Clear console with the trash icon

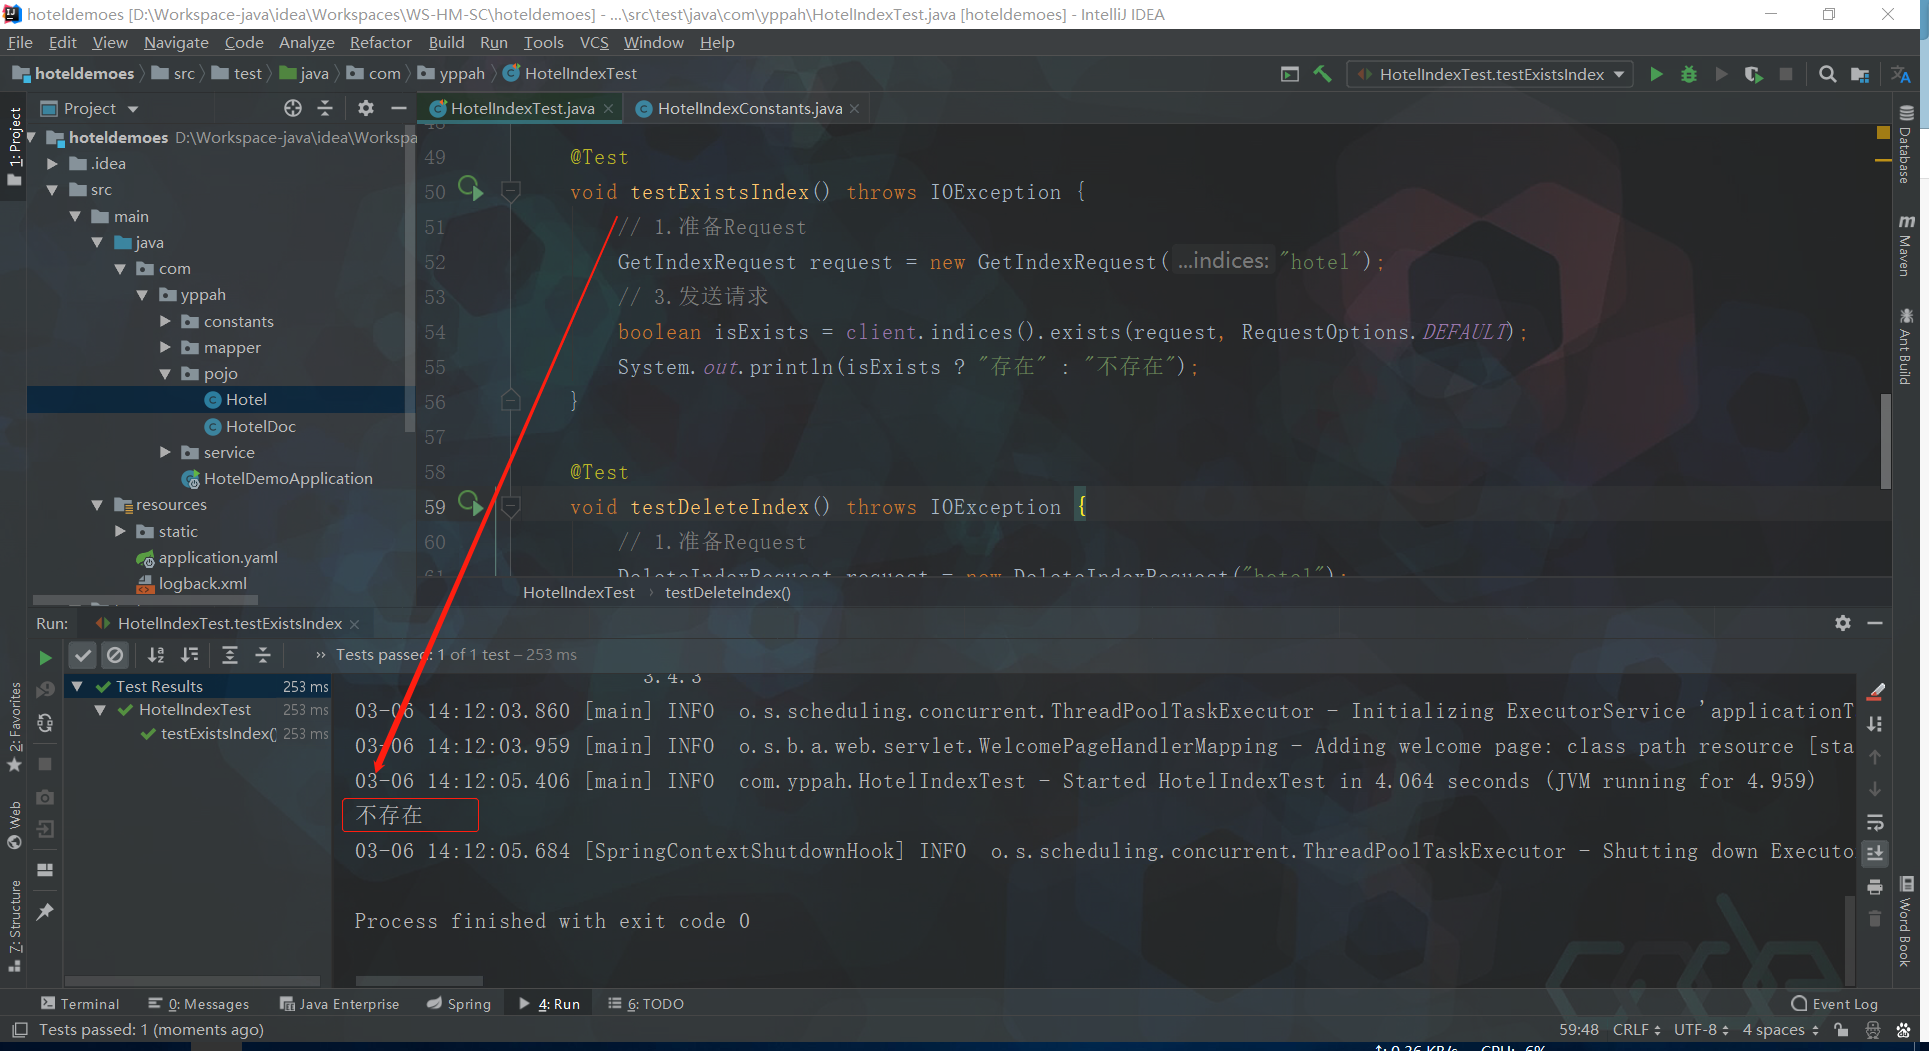(1875, 918)
